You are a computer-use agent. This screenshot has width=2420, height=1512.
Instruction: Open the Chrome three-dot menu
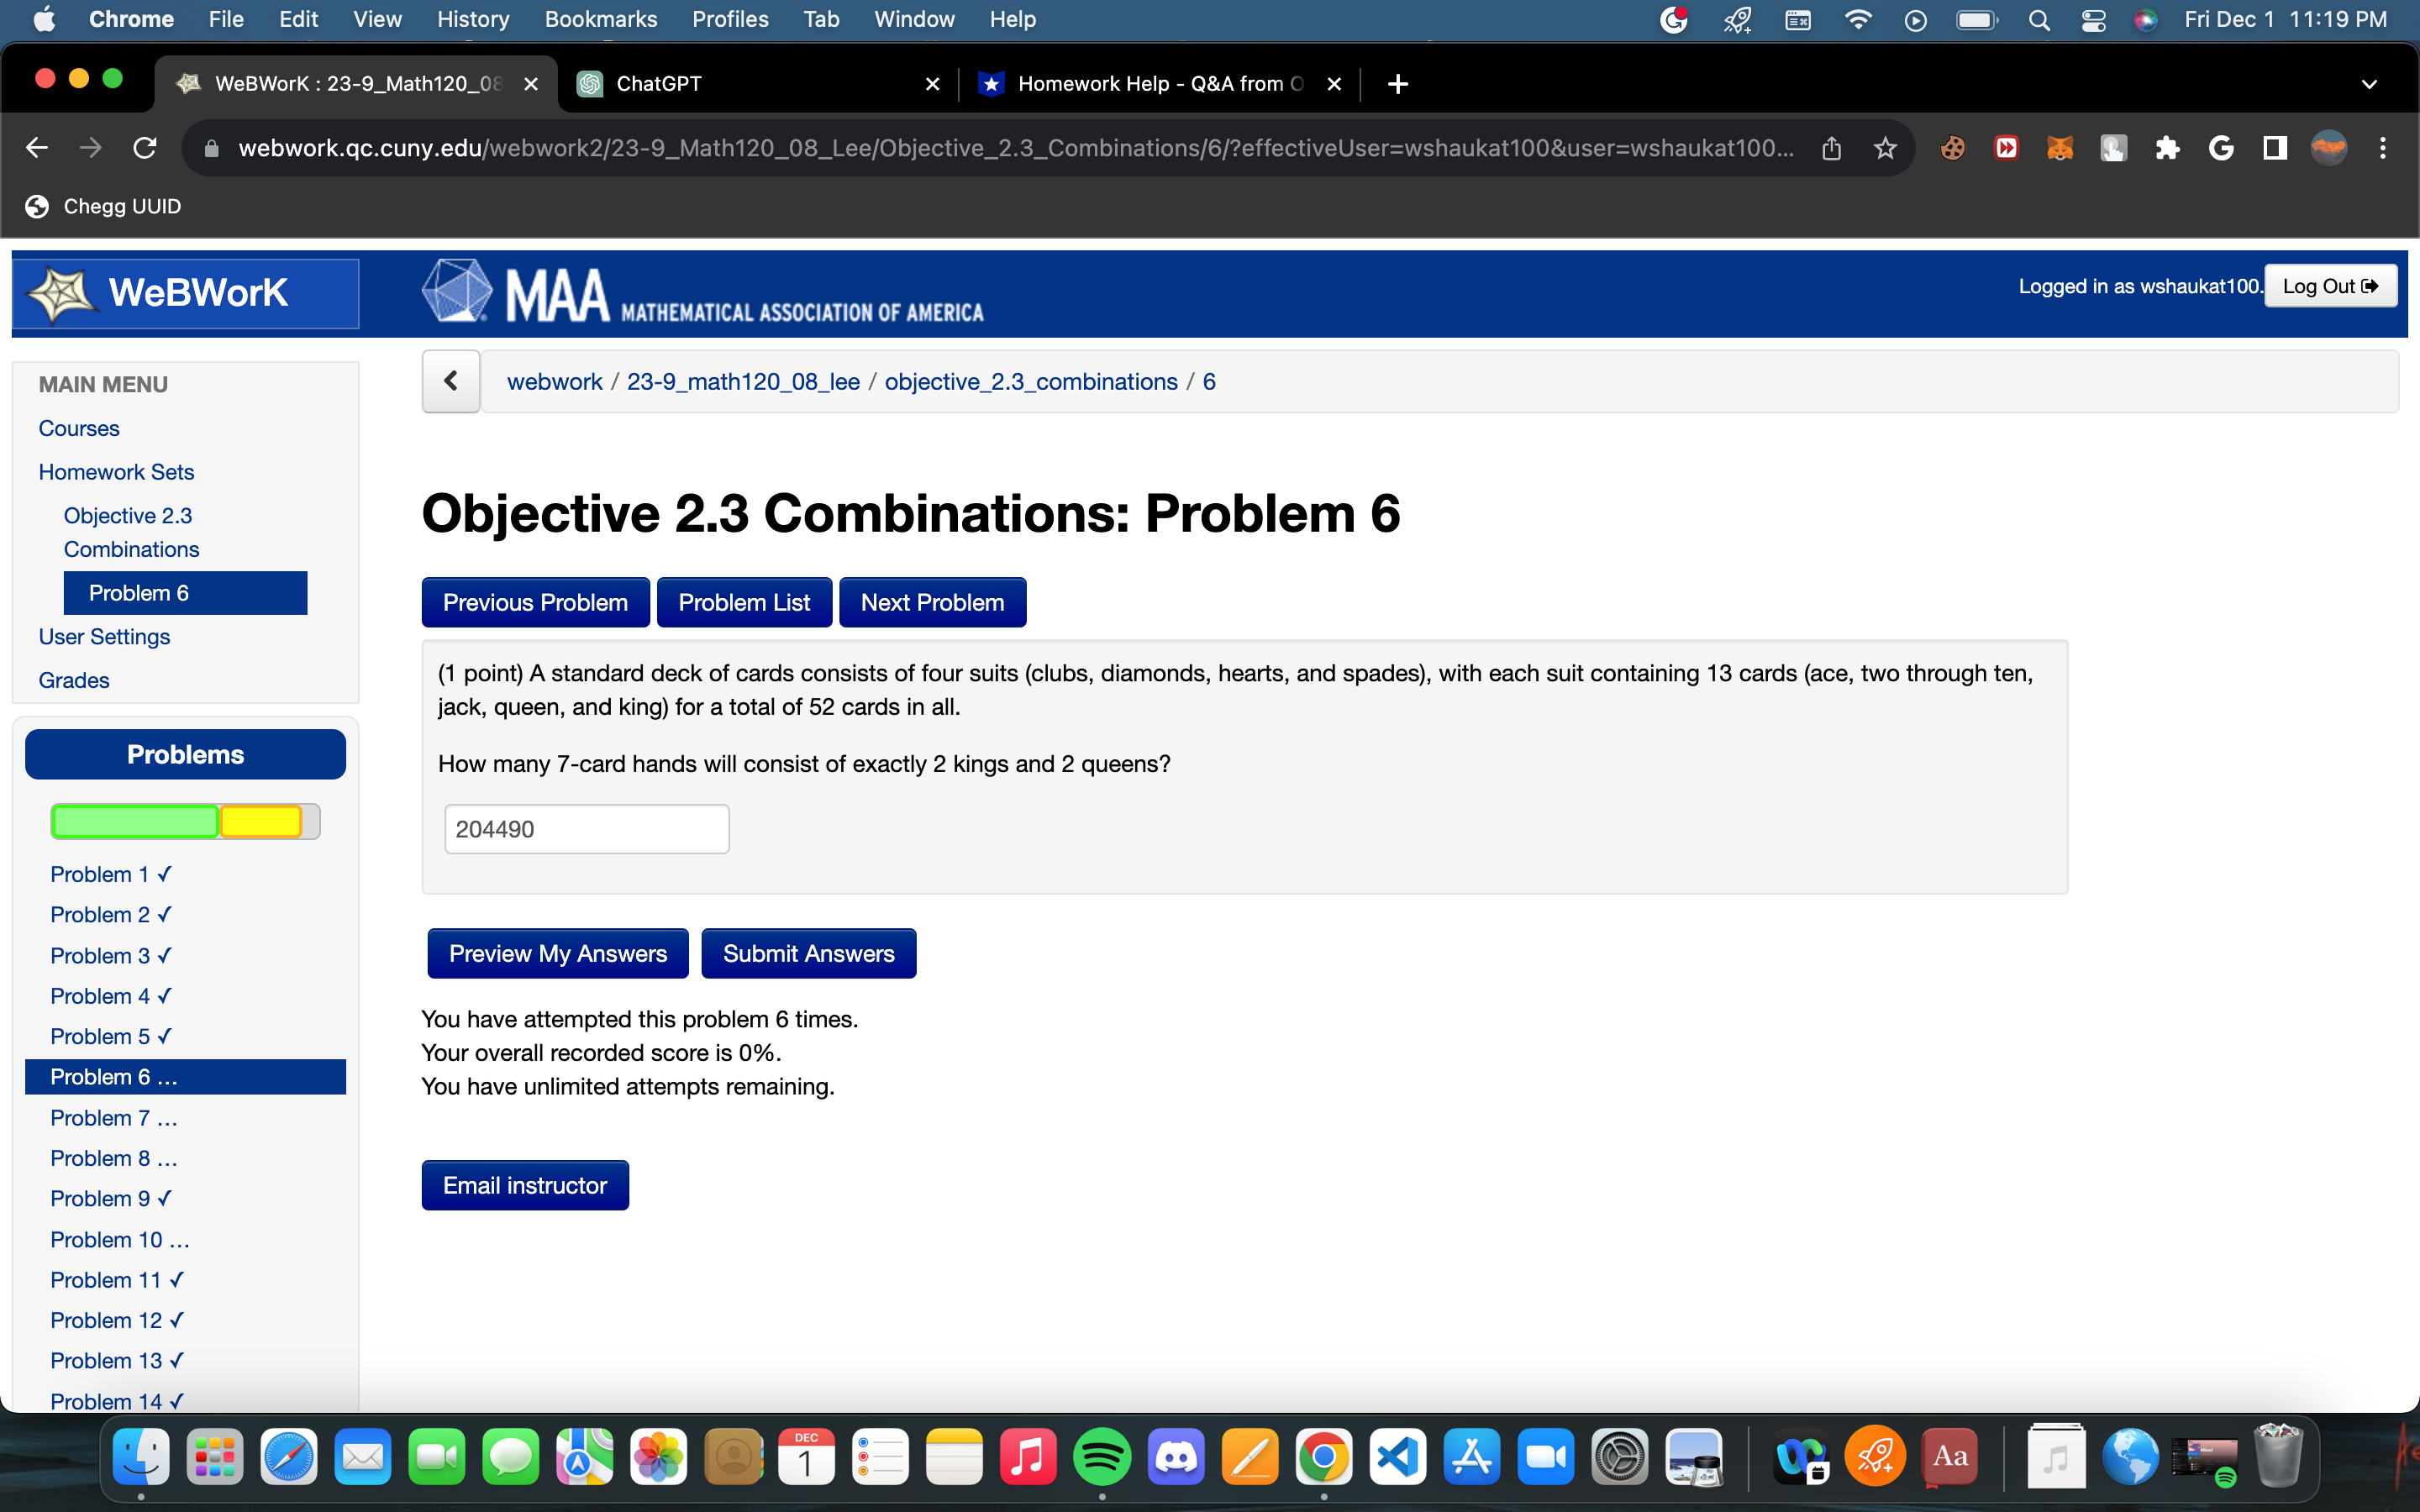pos(2383,148)
